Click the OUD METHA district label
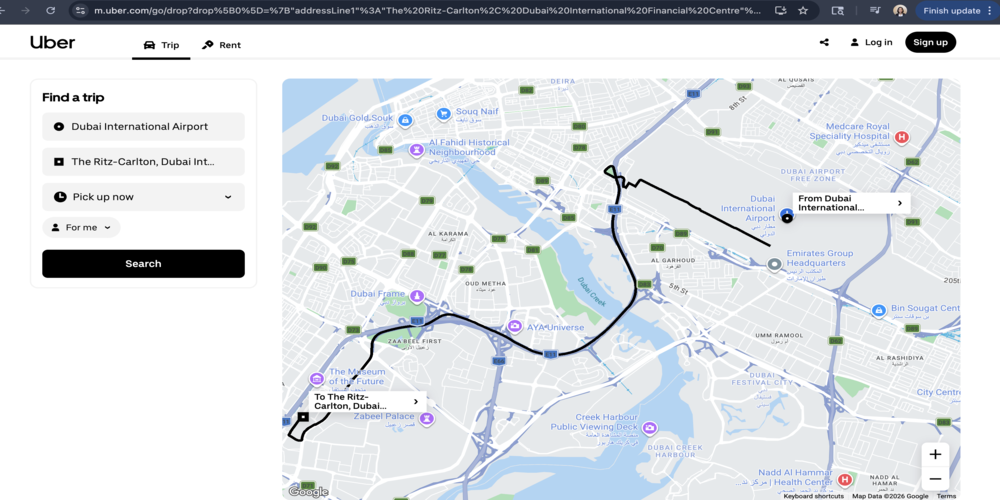Screen dimensions: 1000x500 coord(485,283)
